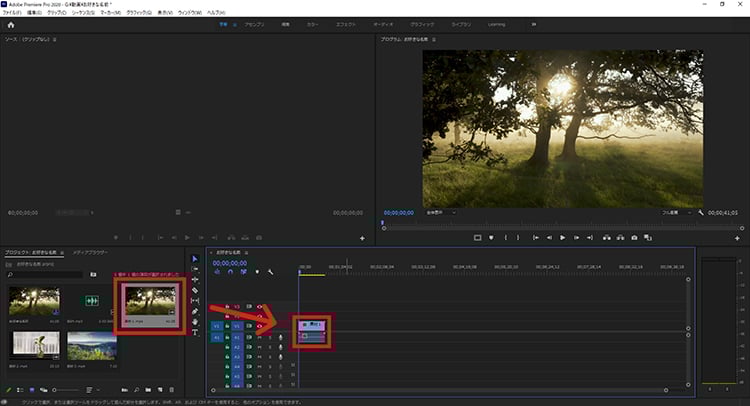Select the mountain landscape clip thumbnail
Image resolution: width=750 pixels, height=406 pixels.
[92, 346]
